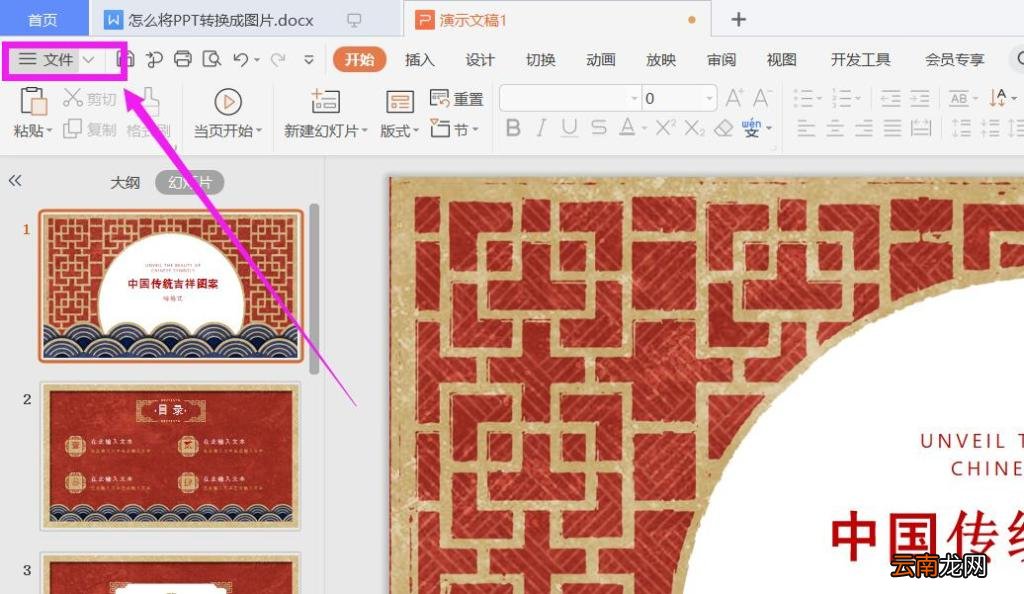This screenshot has width=1024, height=594.
Task: Click the New Slide (新建幻灯片) icon
Action: (x=325, y=102)
